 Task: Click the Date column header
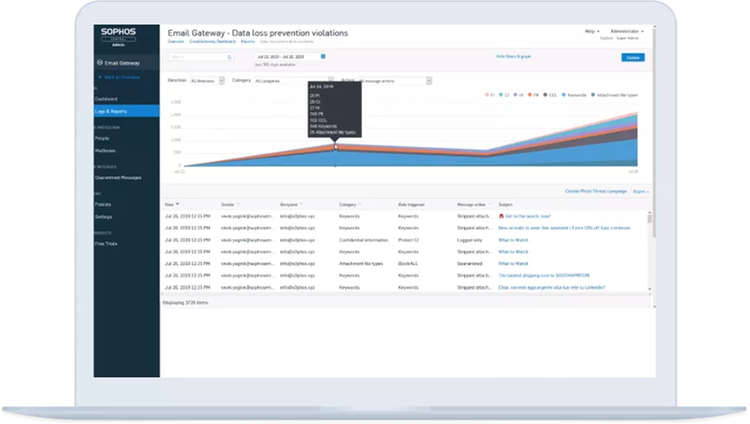click(x=169, y=204)
